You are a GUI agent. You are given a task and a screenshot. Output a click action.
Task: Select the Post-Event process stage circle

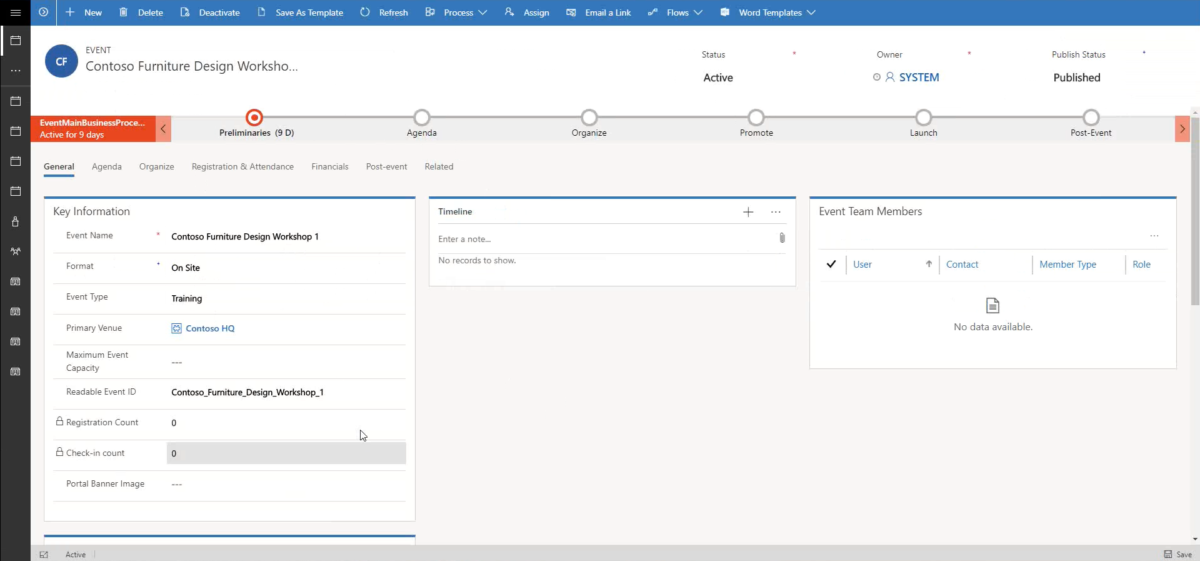pos(1091,118)
